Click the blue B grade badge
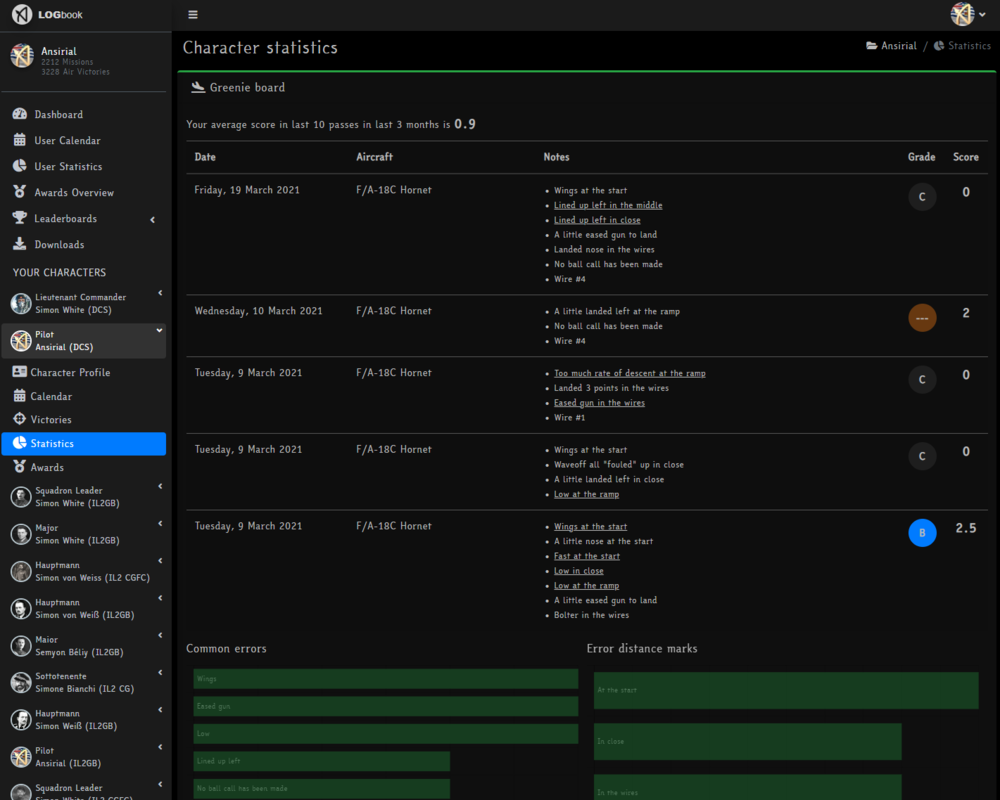 [x=922, y=533]
